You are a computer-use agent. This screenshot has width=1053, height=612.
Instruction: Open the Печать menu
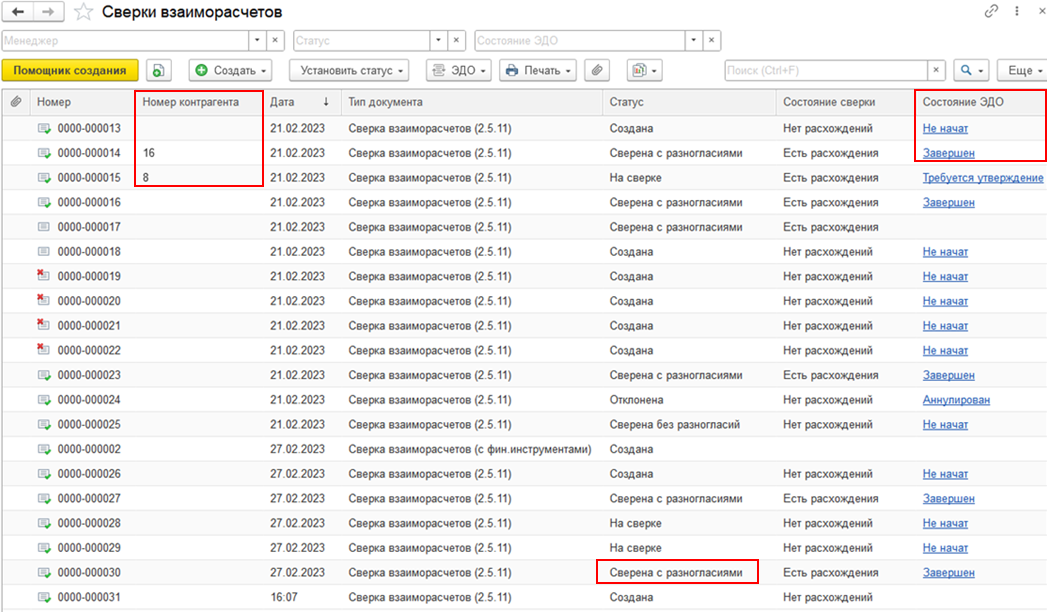(538, 71)
